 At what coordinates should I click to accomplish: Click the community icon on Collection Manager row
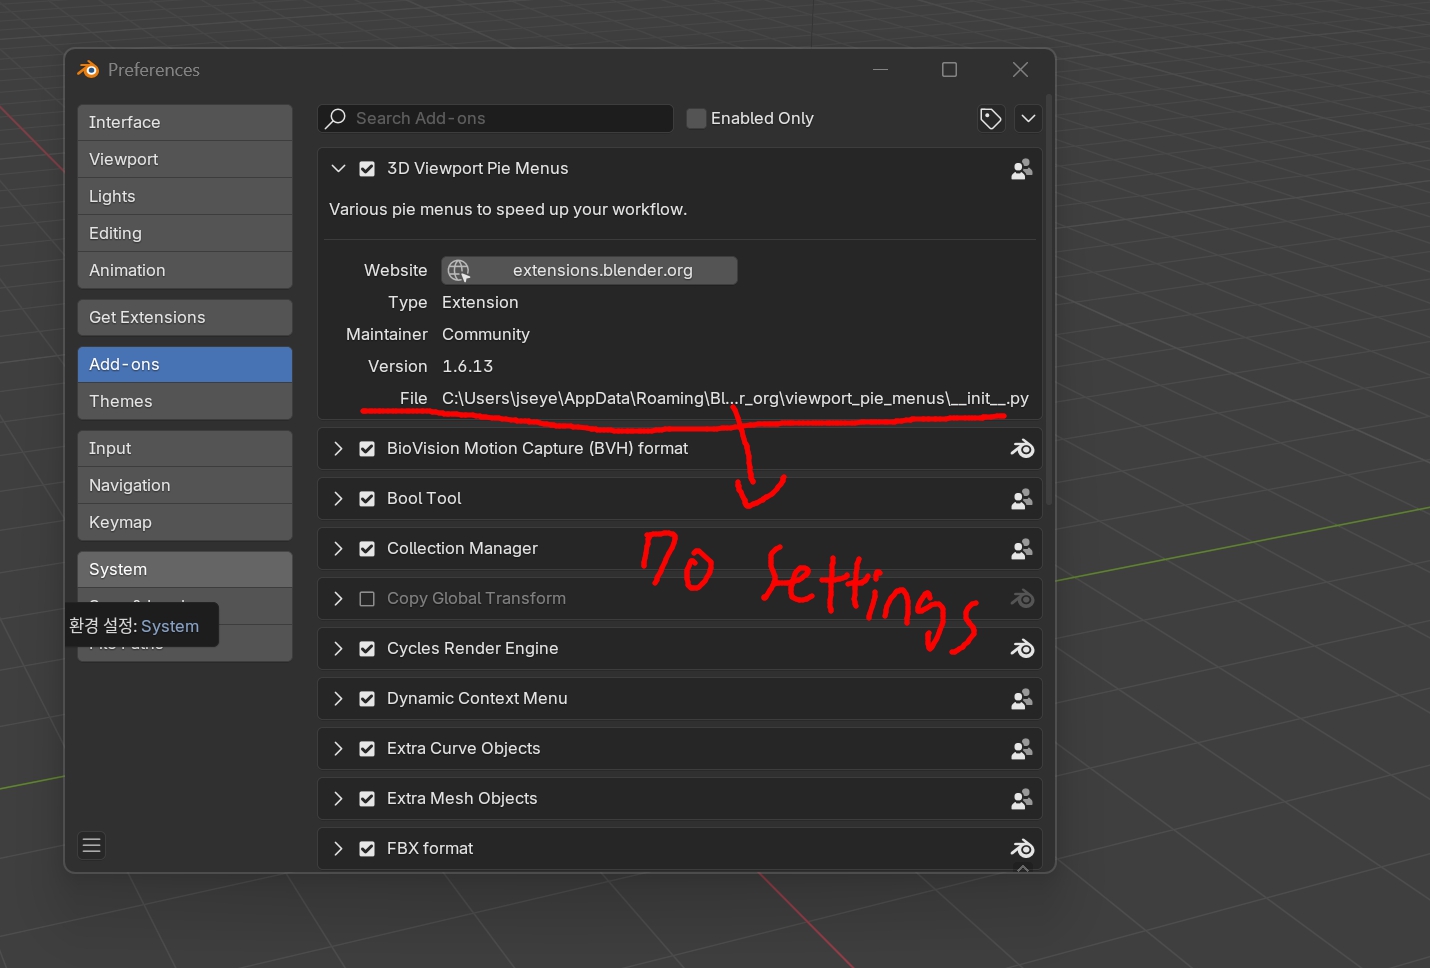[x=1021, y=549]
